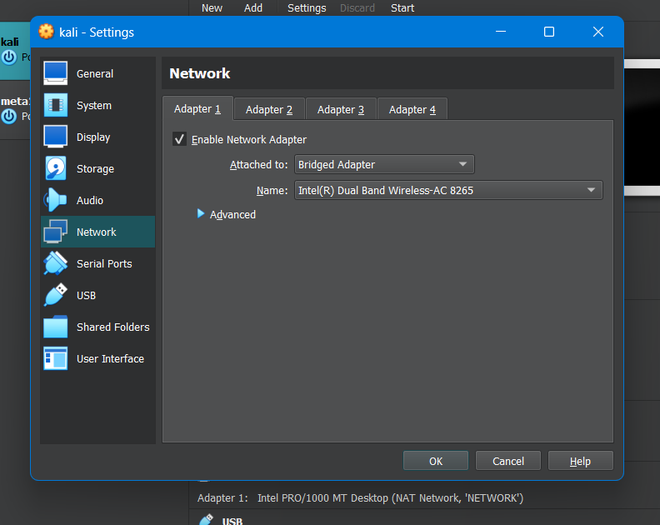This screenshot has height=525, width=660.
Task: Switch to the Adapter 4 tab
Action: [x=412, y=109]
